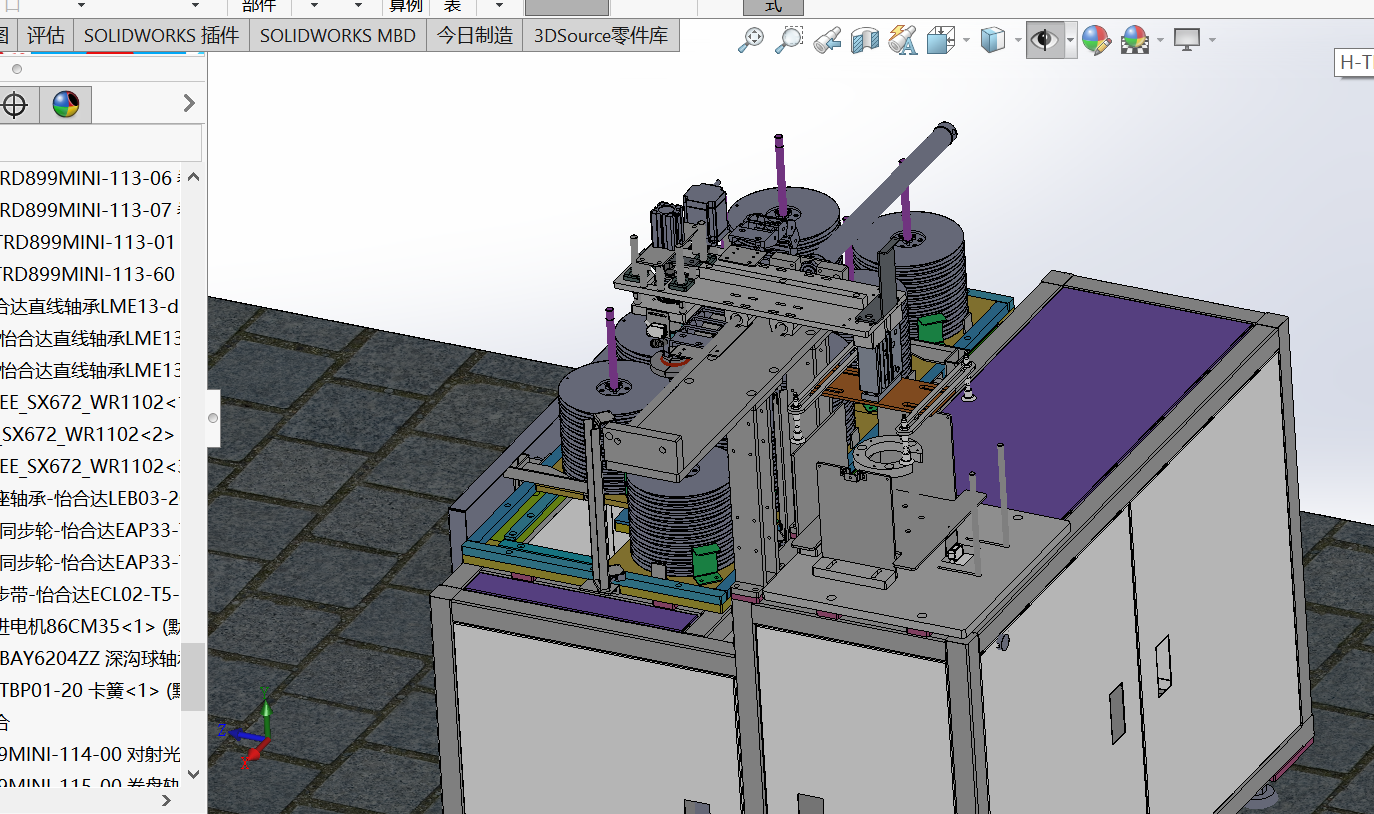Viewport: 1374px width, 814px height.
Task: Switch to the DimXpertManager crosshair tab
Action: coord(14,104)
